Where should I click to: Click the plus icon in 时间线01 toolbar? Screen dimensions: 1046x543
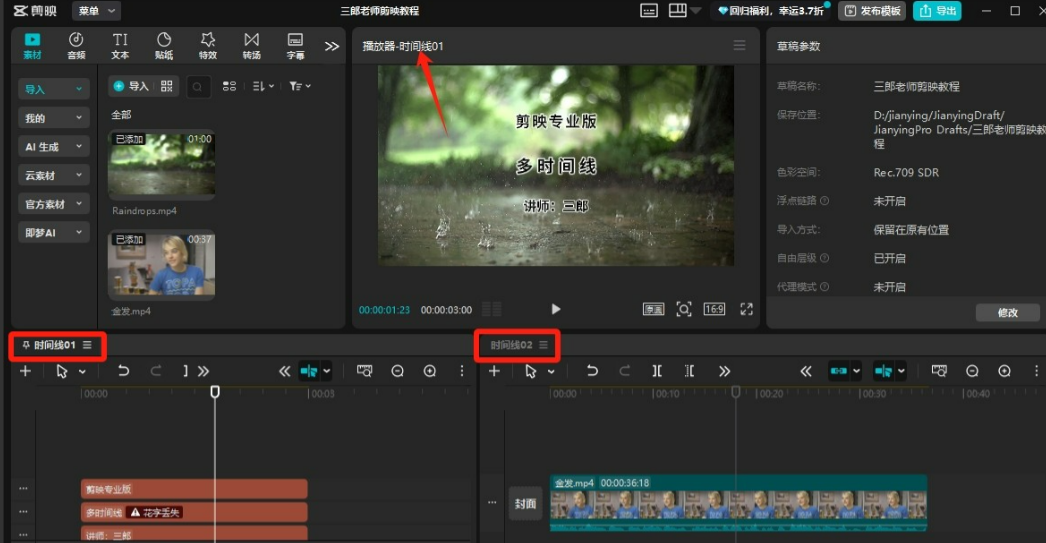(25, 371)
